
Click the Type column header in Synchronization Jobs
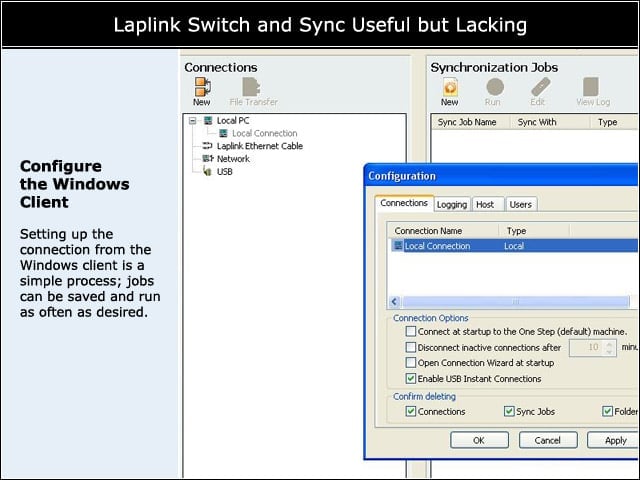point(613,122)
